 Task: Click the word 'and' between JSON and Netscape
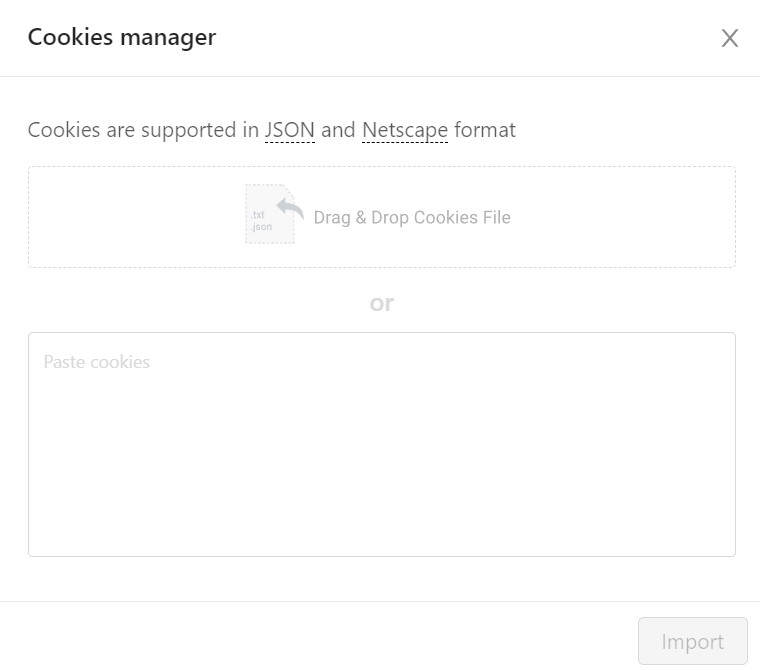coord(338,130)
